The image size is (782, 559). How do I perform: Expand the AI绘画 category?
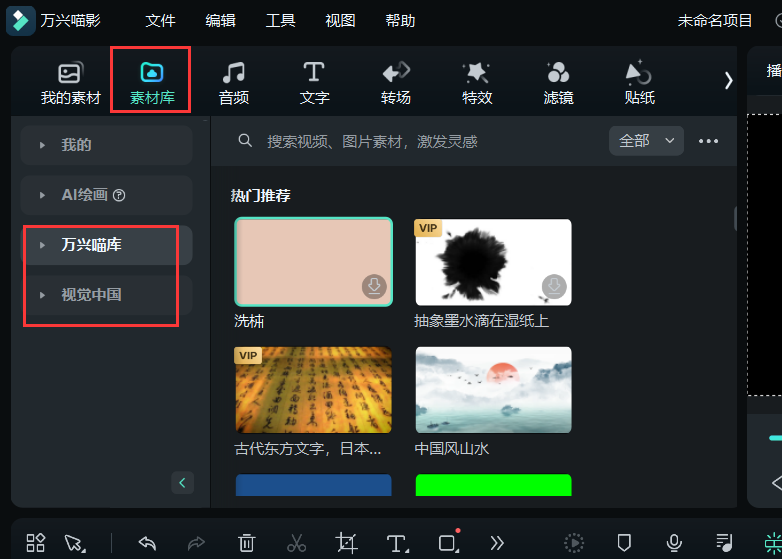[x=106, y=195]
